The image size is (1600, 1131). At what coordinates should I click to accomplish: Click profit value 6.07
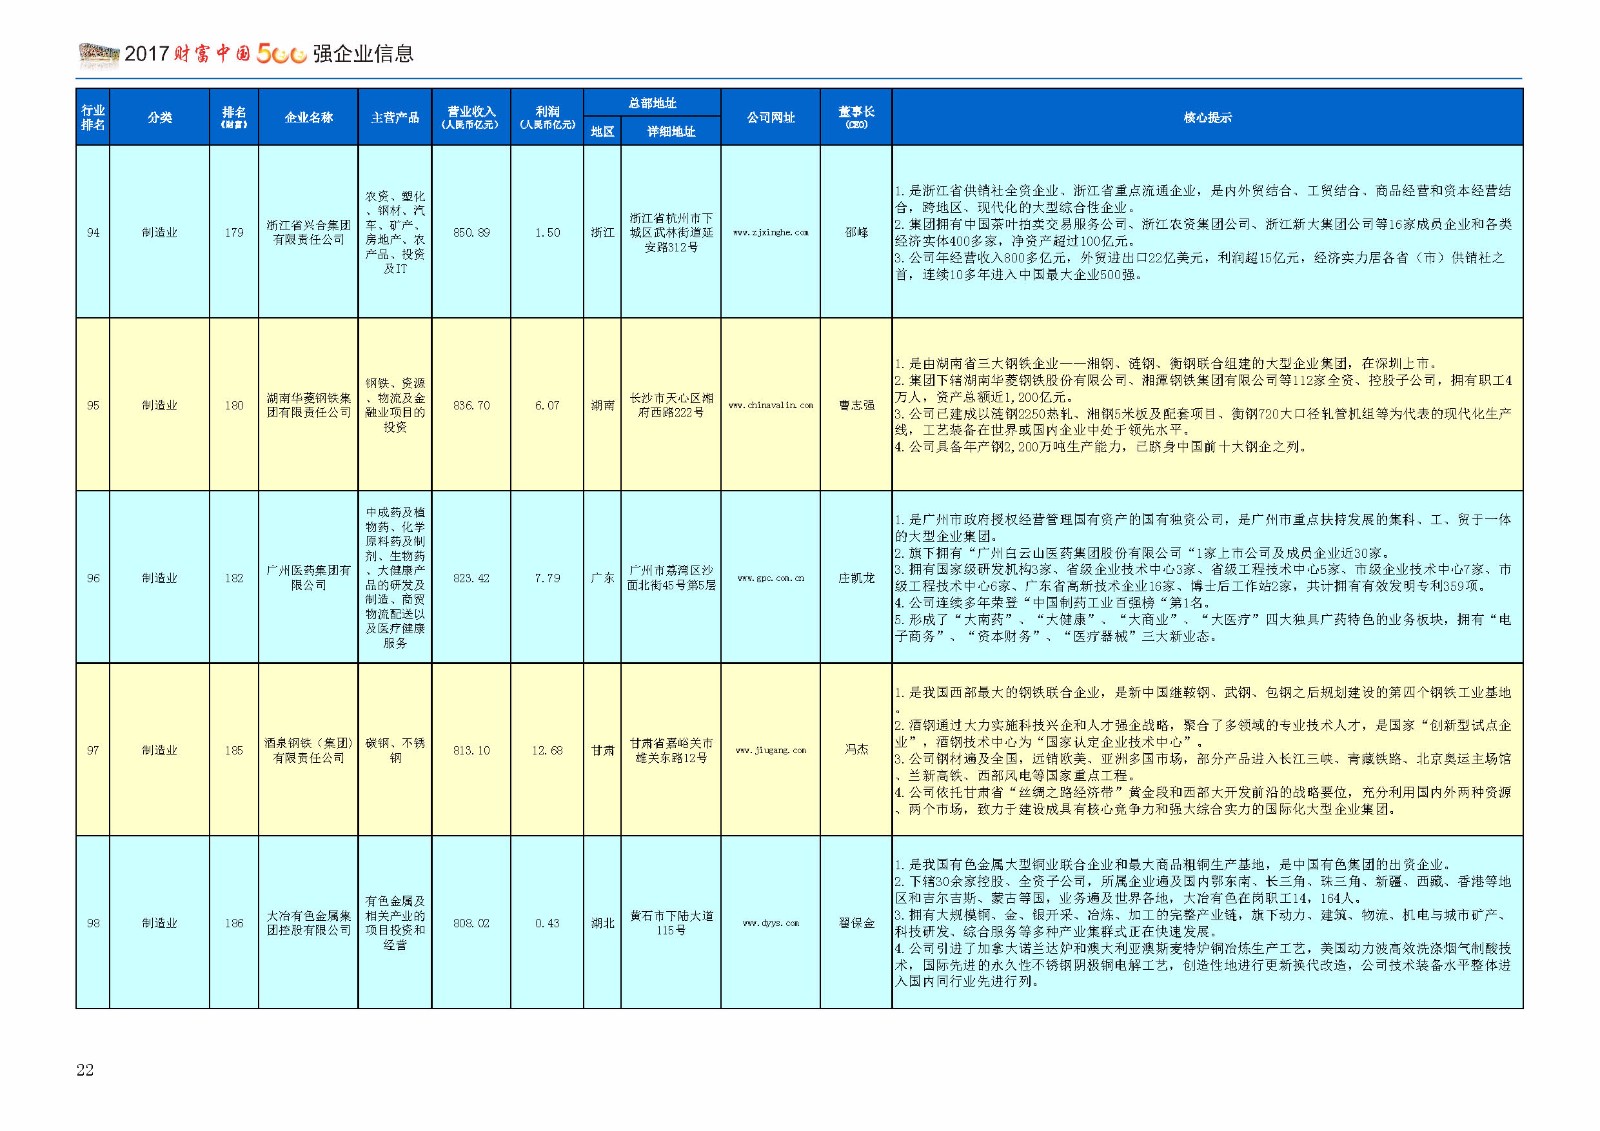click(x=547, y=405)
